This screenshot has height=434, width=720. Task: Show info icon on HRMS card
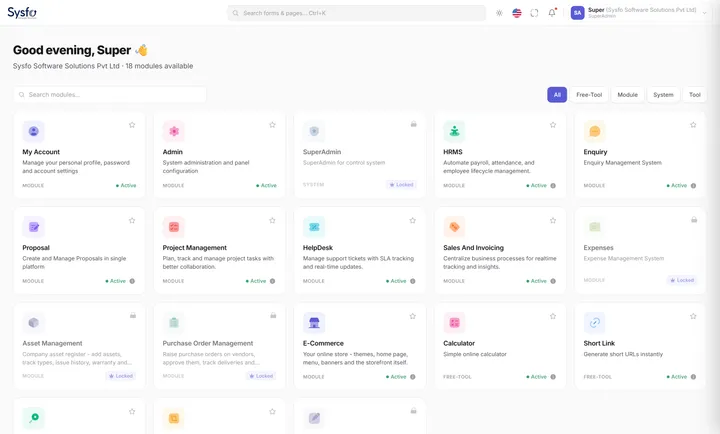click(x=553, y=186)
